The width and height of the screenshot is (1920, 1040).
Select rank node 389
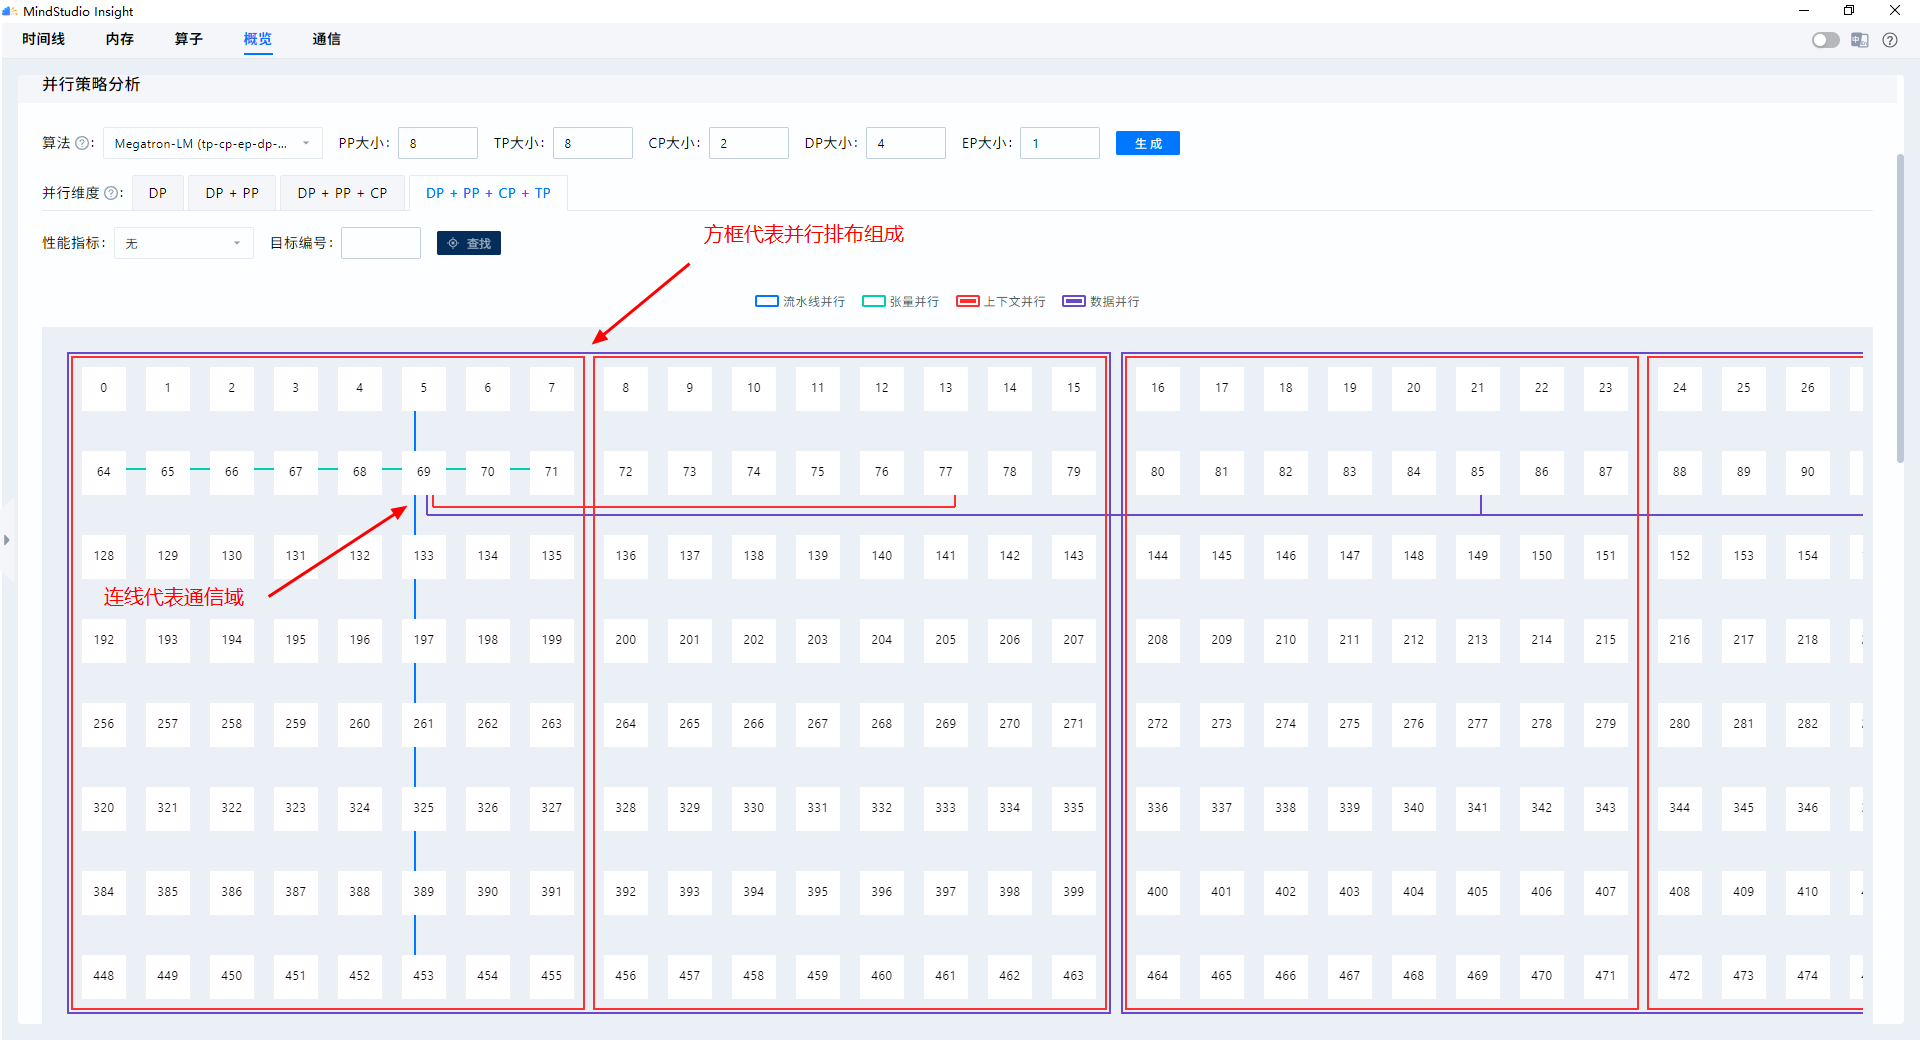424,892
